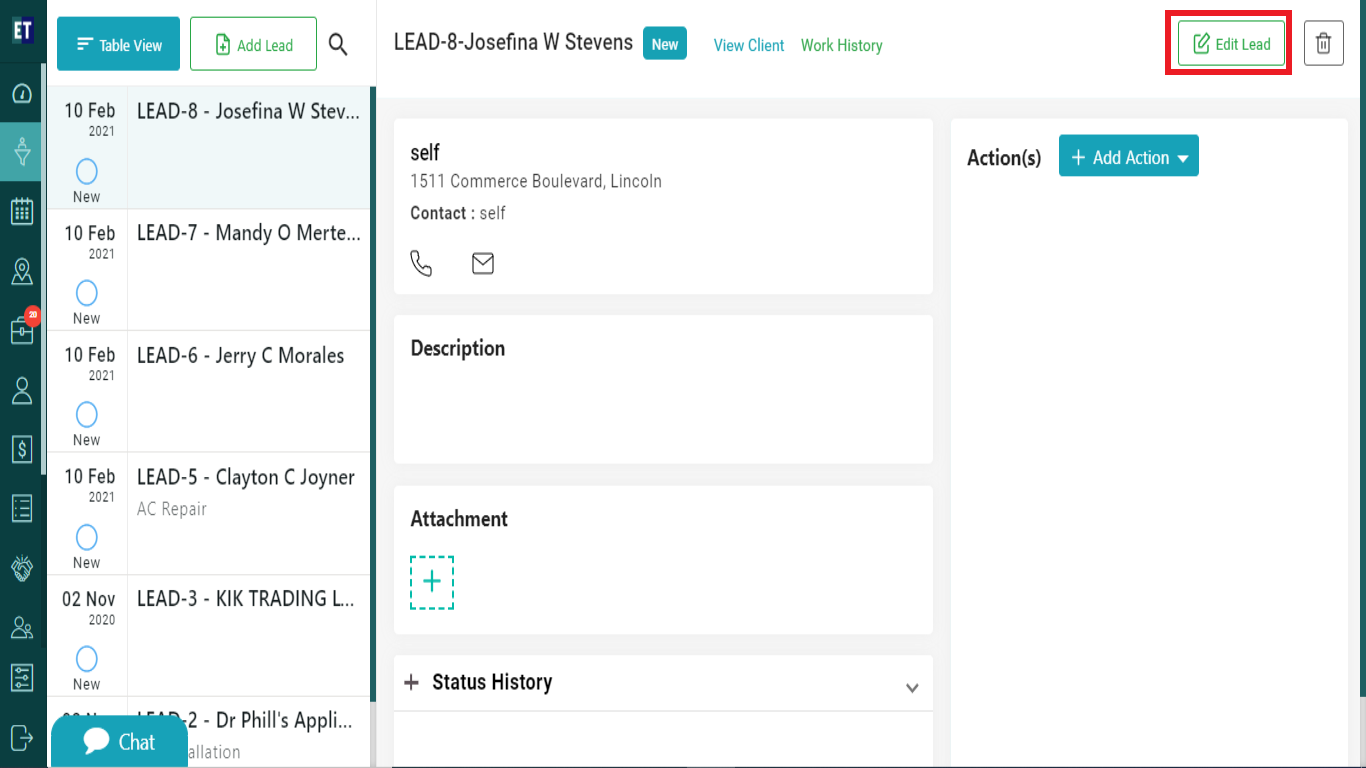Screen dimensions: 1366x768
Task: Click the status circle for LEAD-7
Action: (x=87, y=293)
